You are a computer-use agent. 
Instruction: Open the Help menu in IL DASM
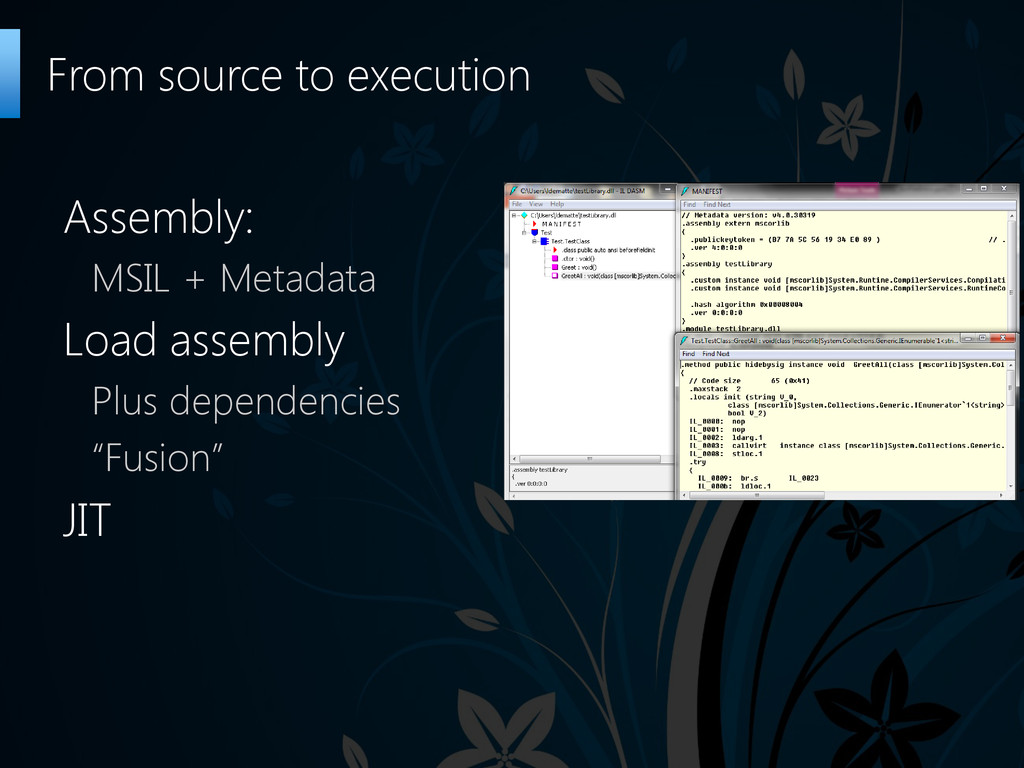557,204
